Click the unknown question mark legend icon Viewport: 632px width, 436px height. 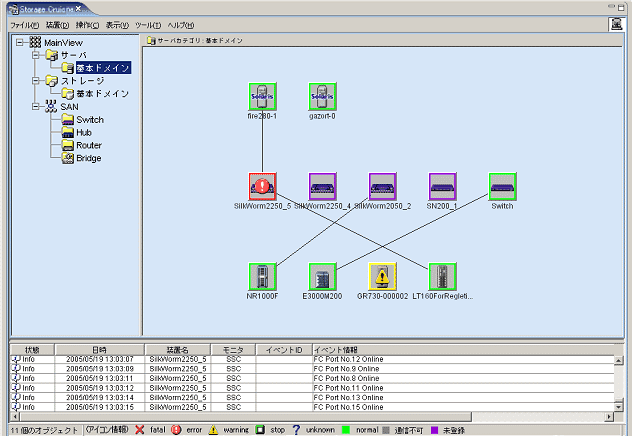tap(296, 430)
